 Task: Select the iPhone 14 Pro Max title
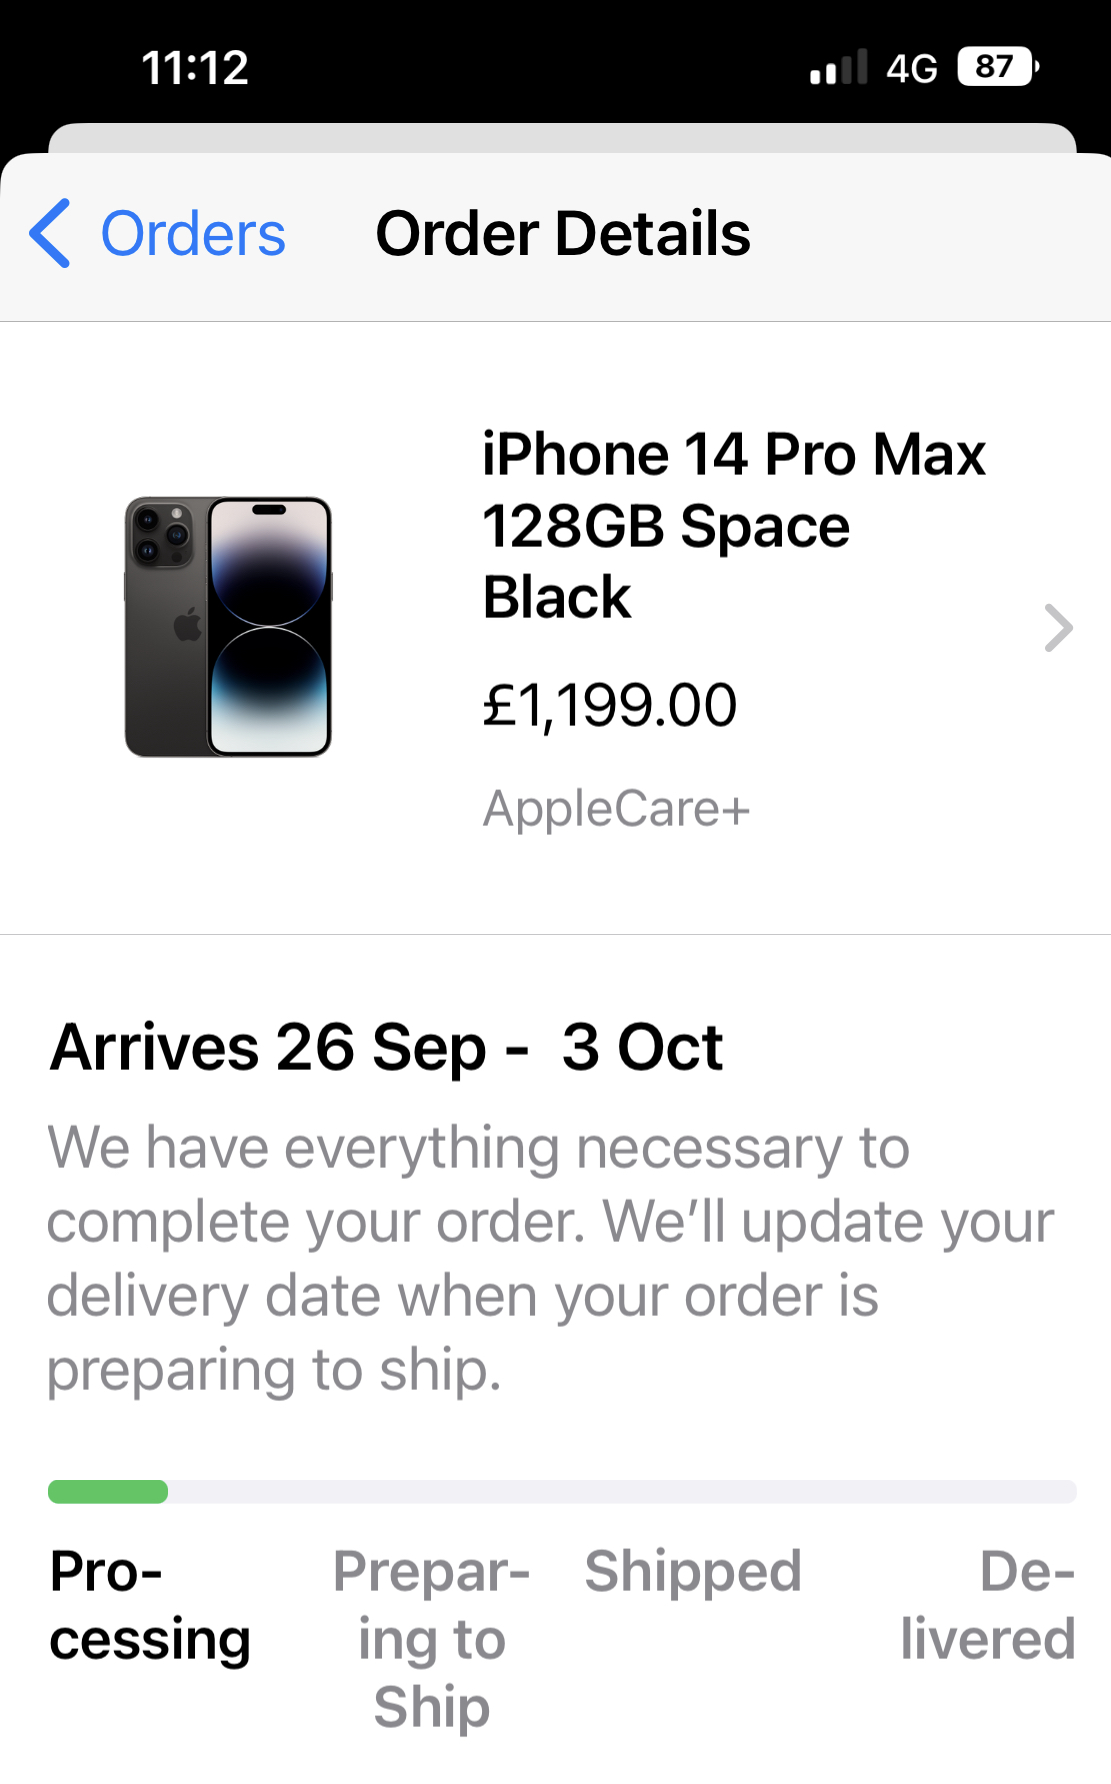click(733, 525)
